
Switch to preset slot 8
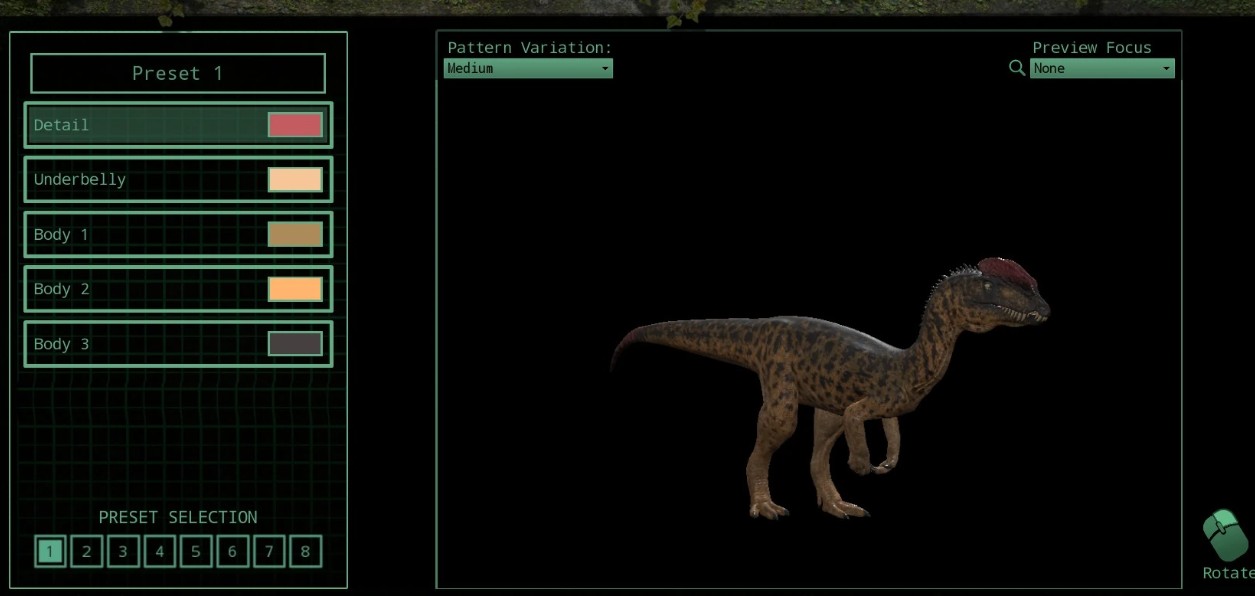tap(305, 551)
